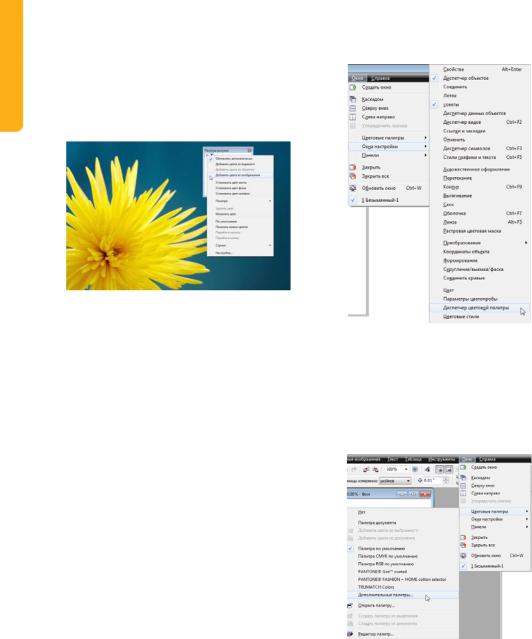Open the Текст menu in the lower menu bar
532x639 pixels.
click(393, 459)
